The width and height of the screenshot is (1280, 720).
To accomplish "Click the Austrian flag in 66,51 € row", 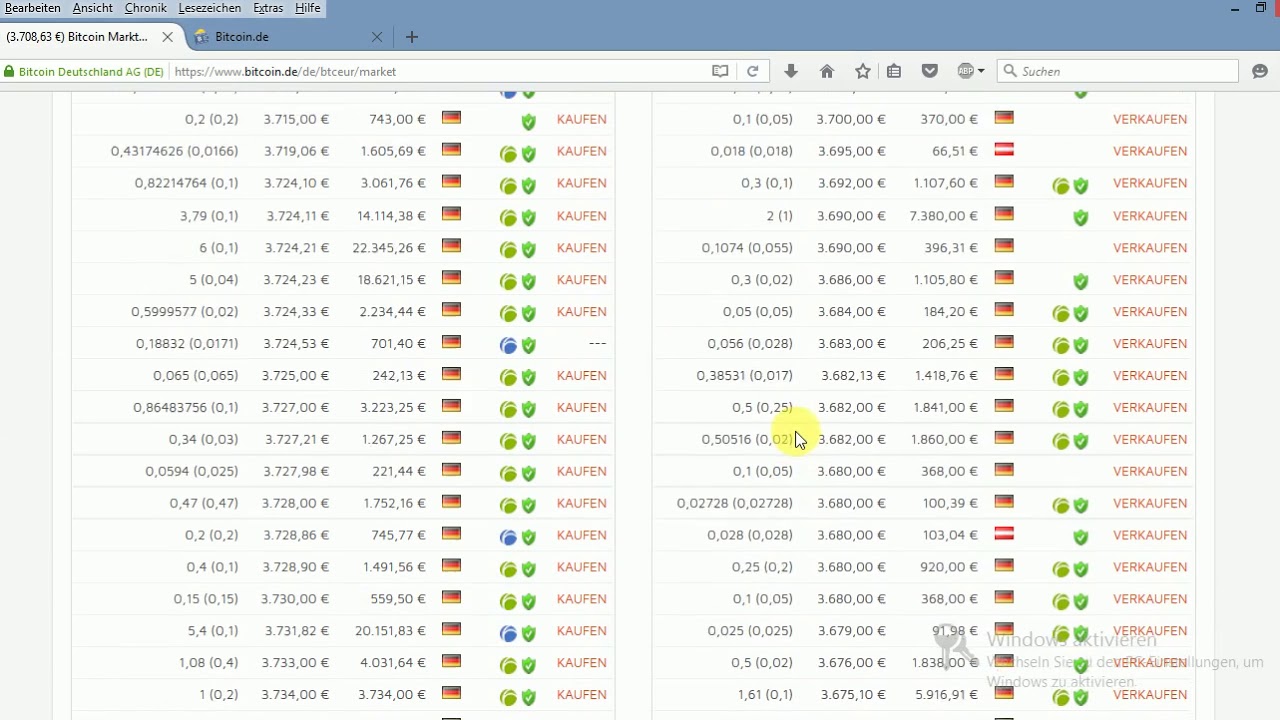I will (1004, 150).
